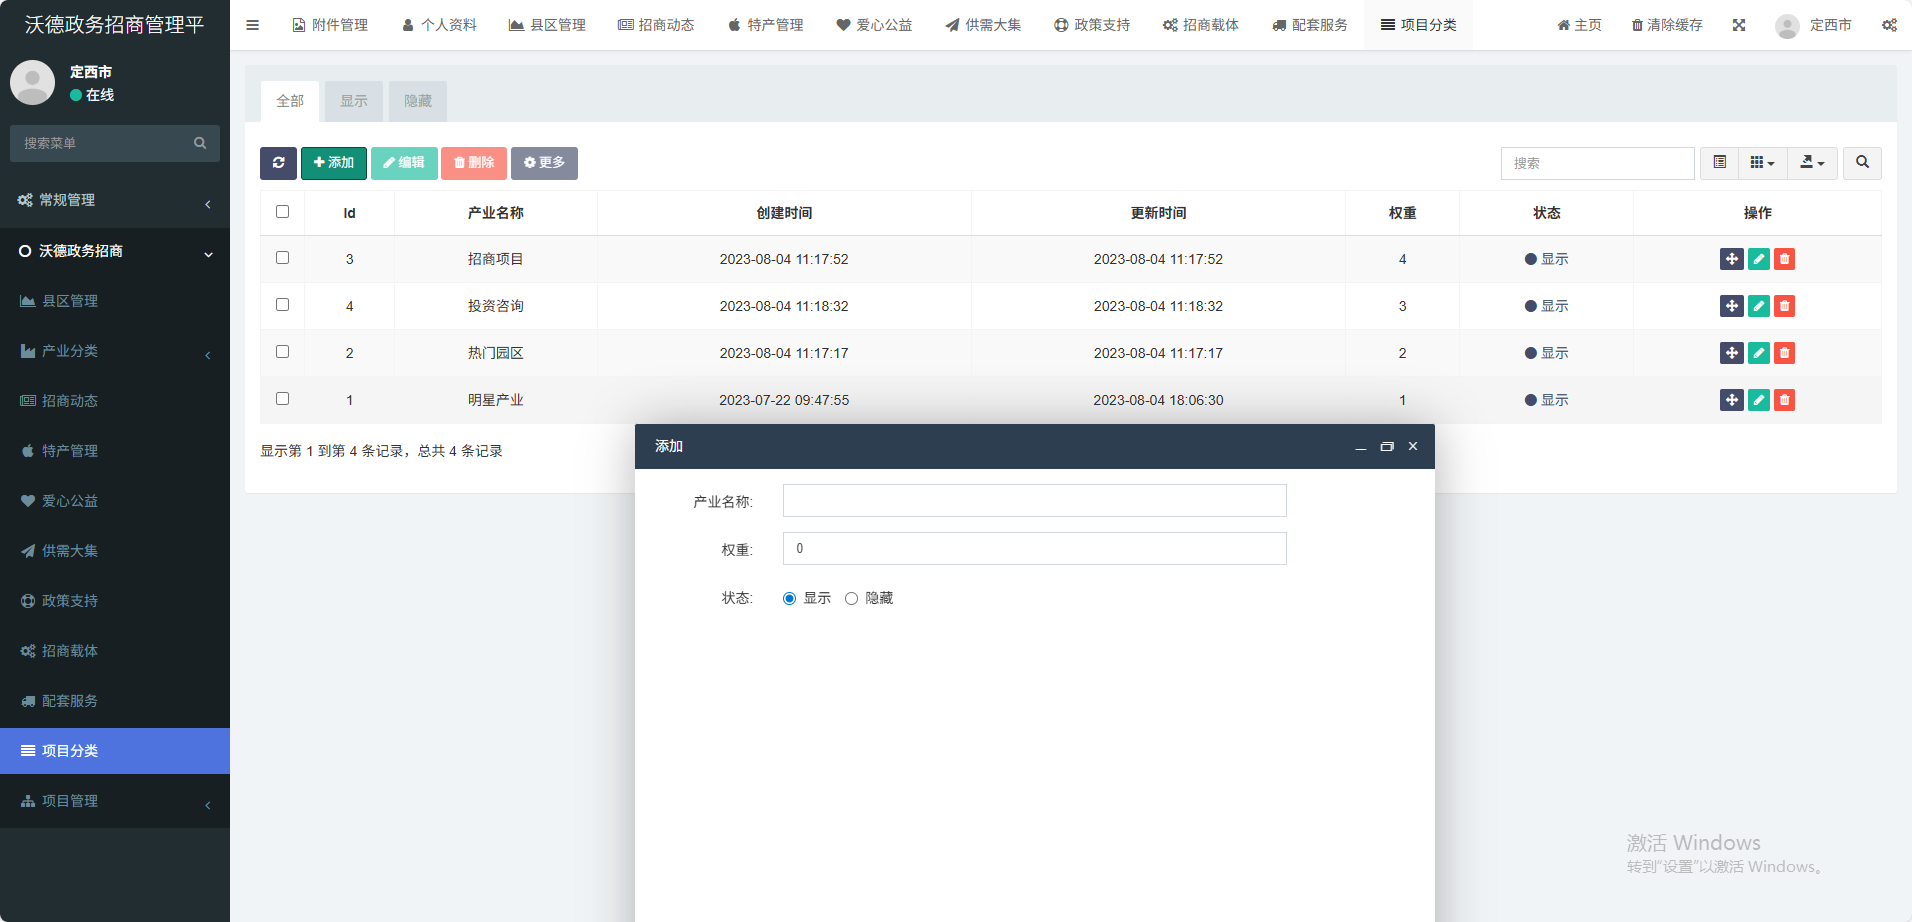
Task: Click the fullscreen icon in top bar
Action: (1739, 25)
